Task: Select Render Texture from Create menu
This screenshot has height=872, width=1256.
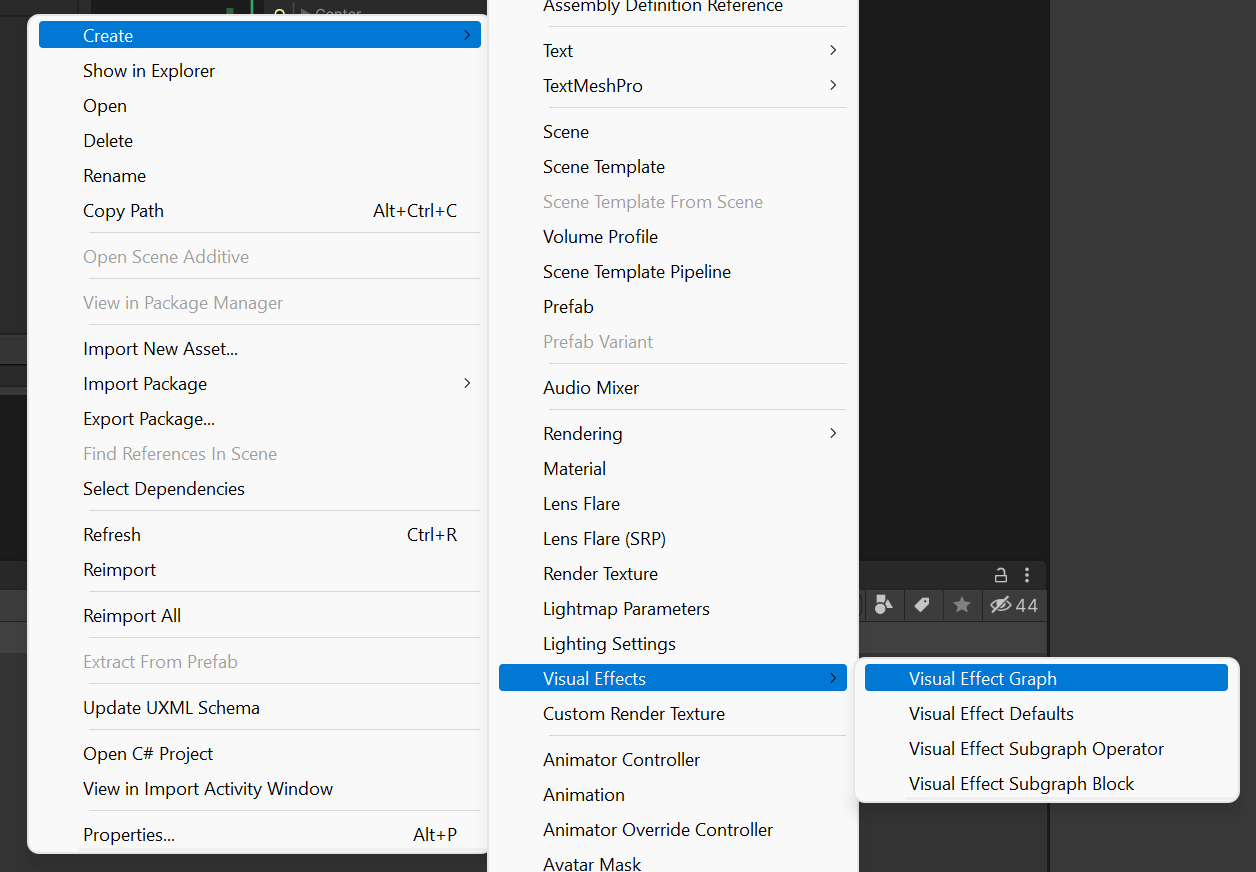Action: [600, 574]
